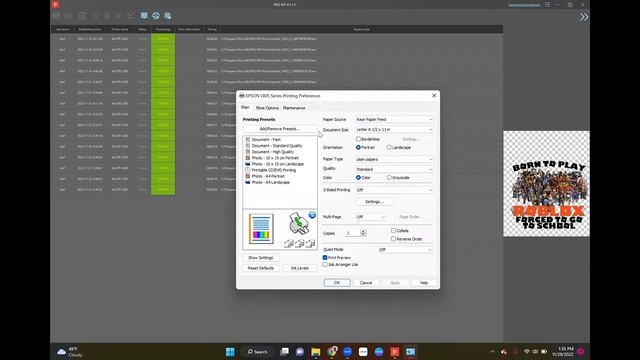Open the 2-Sided Printing dropdown

click(x=394, y=190)
